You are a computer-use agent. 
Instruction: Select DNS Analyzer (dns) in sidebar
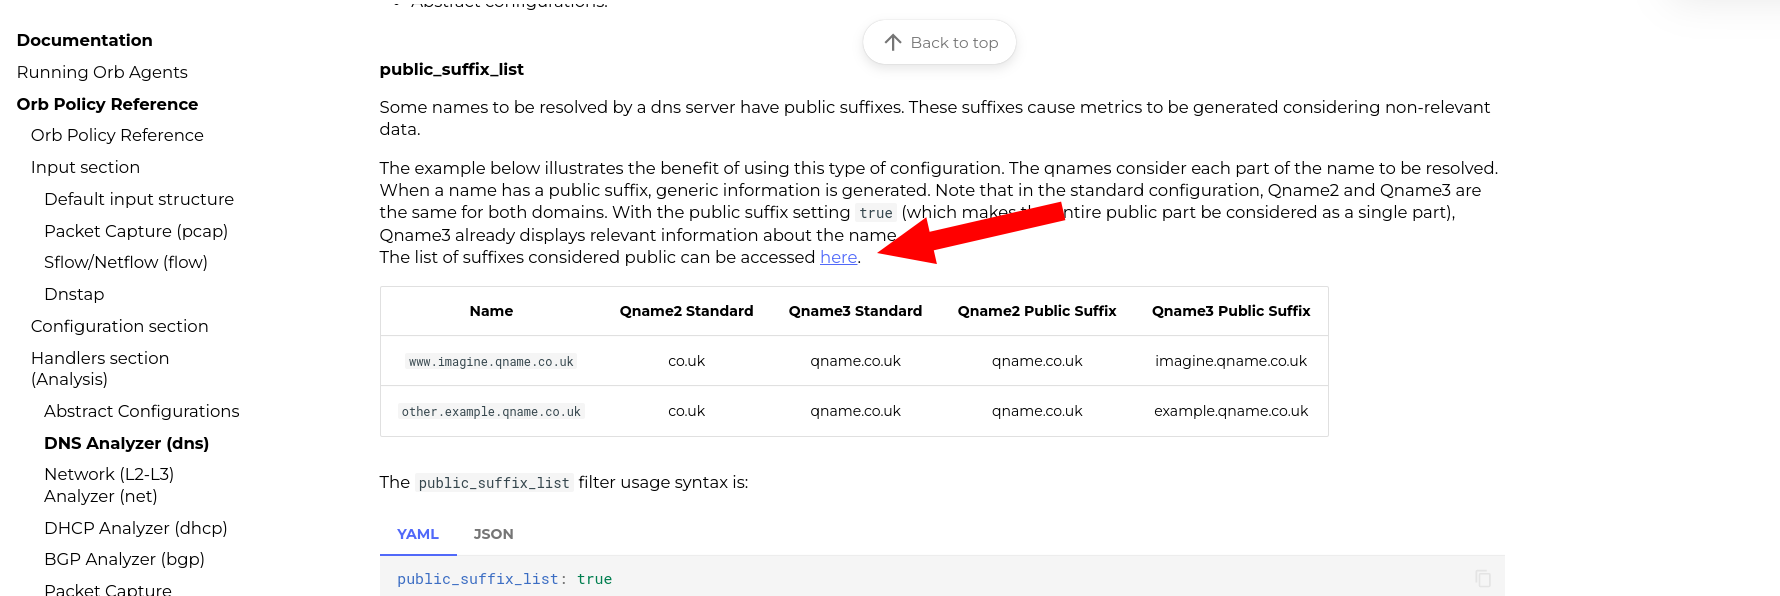point(127,443)
